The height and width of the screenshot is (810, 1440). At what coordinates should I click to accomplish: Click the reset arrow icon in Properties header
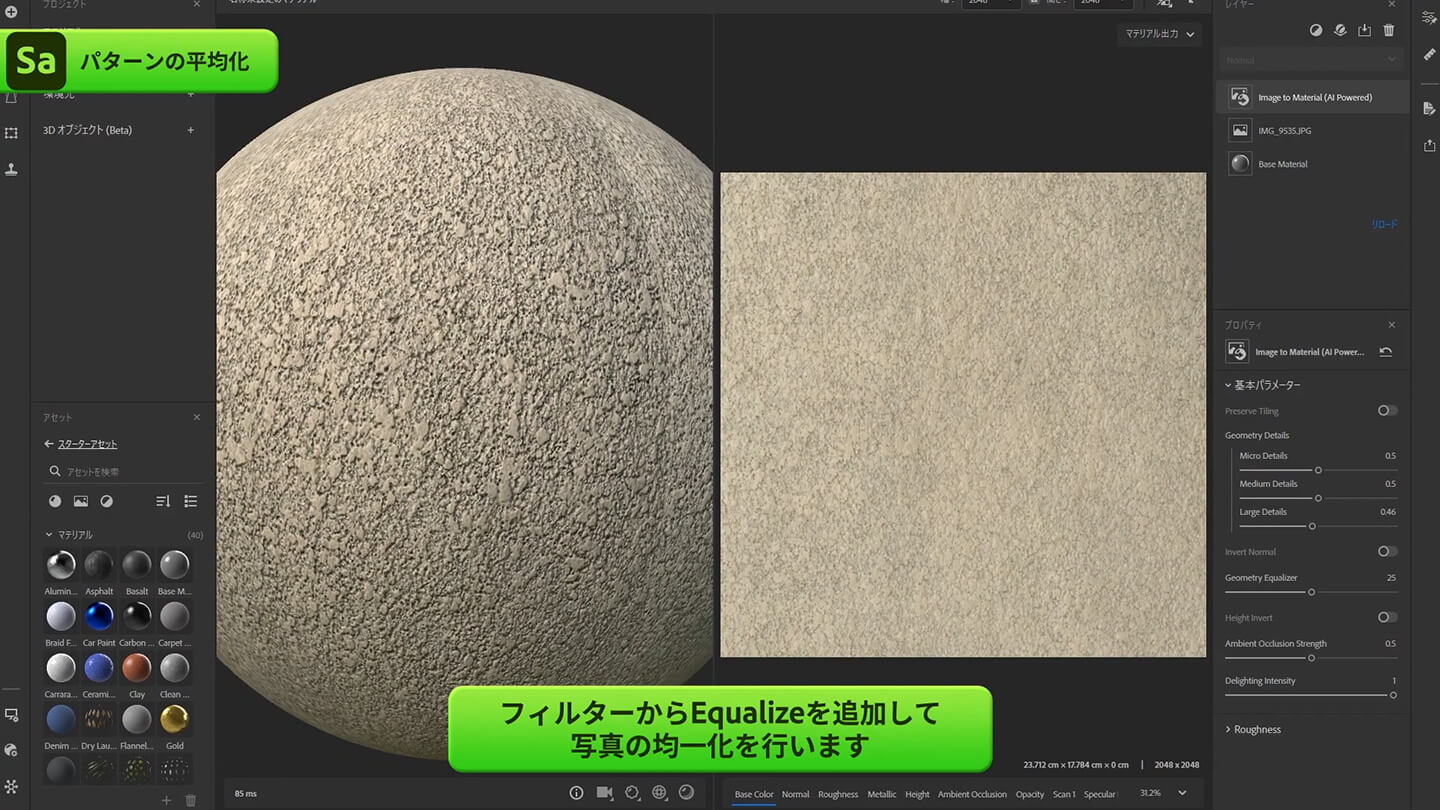(1385, 352)
